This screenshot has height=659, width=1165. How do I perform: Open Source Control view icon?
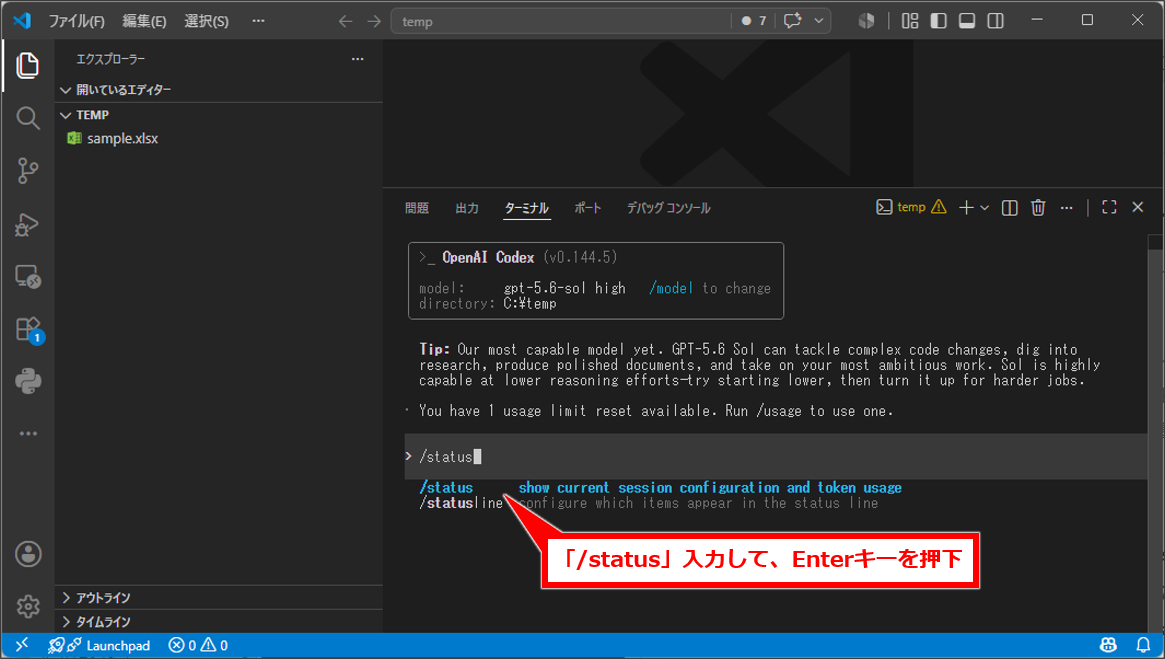(27, 171)
